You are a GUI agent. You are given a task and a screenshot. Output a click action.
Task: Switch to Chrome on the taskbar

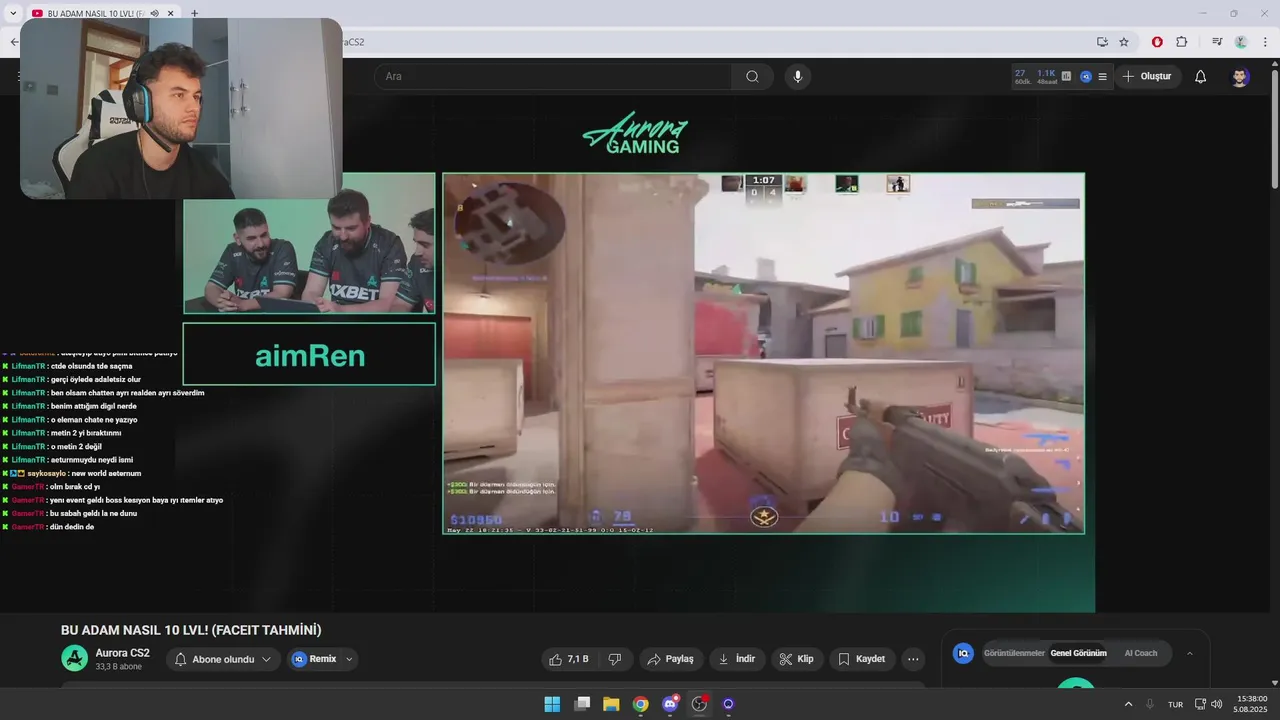coord(641,704)
